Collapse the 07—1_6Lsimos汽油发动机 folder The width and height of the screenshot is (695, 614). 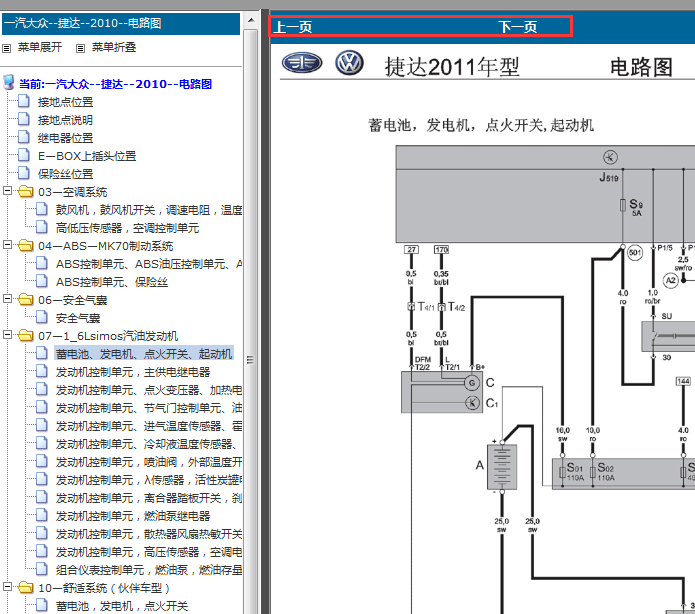[x=7, y=335]
